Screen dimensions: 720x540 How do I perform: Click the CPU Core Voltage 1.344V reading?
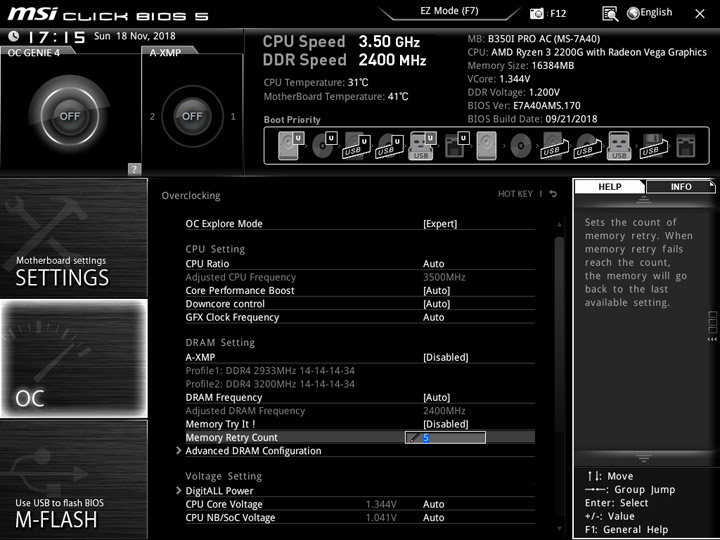click(x=381, y=504)
